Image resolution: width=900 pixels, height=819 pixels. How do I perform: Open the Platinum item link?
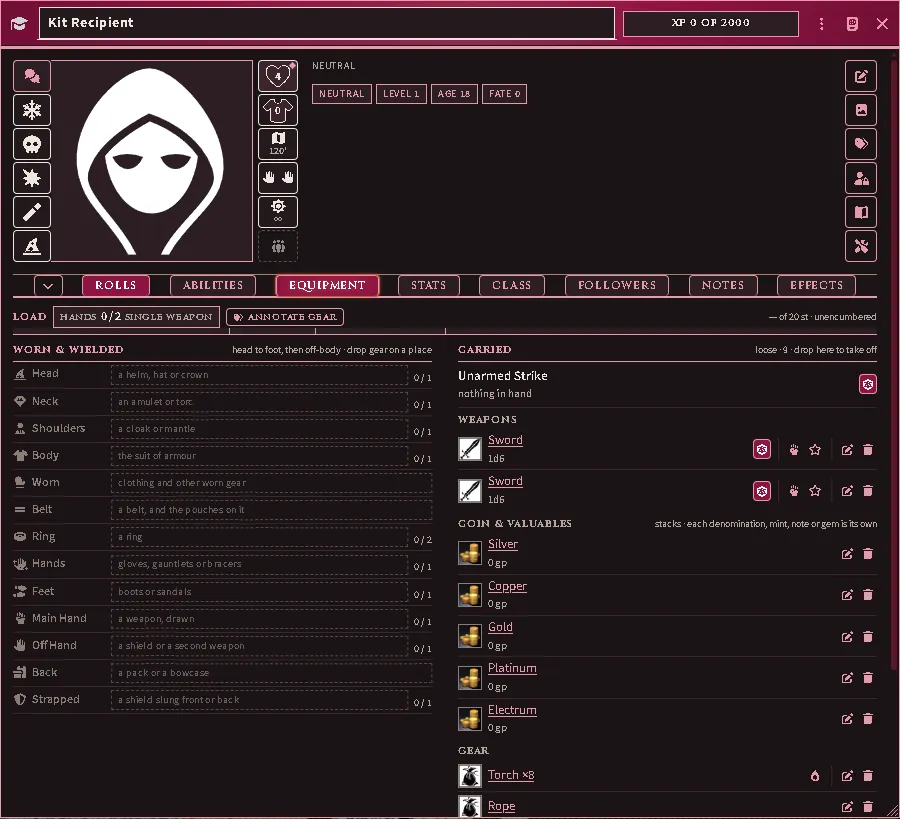pos(512,668)
